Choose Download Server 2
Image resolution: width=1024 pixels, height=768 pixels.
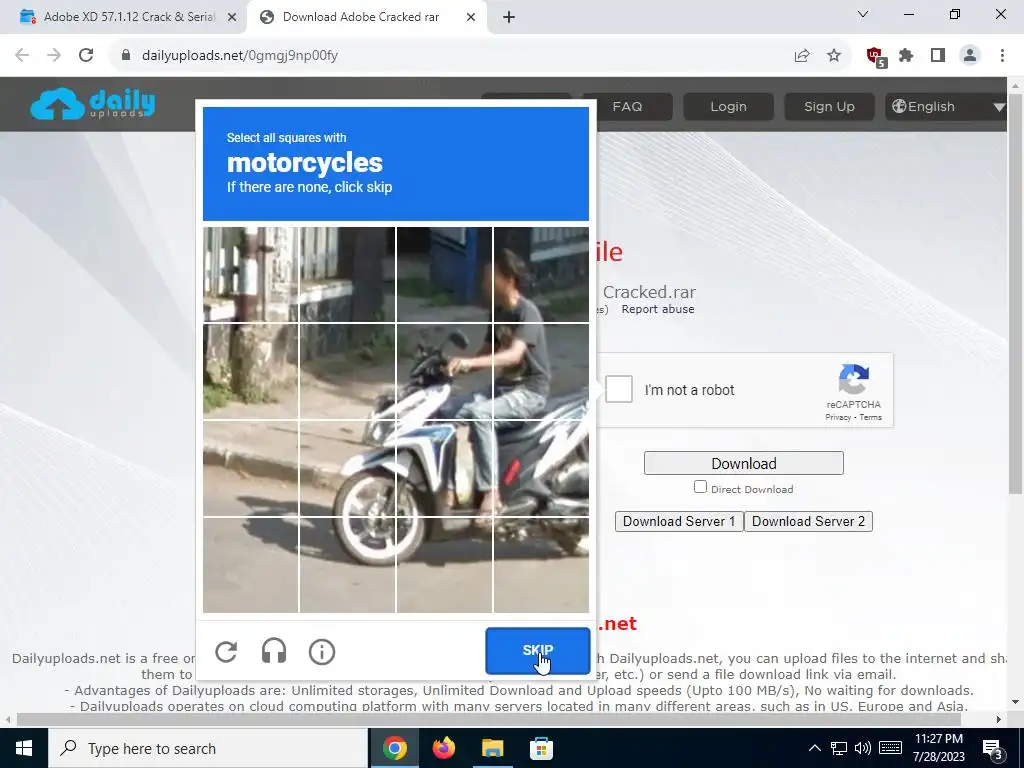click(808, 521)
